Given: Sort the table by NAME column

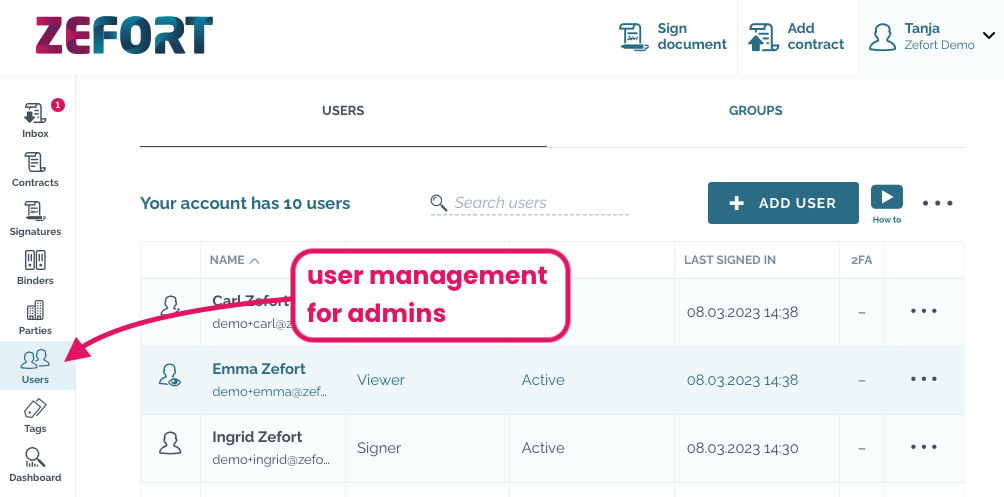Looking at the screenshot, I should tap(234, 260).
